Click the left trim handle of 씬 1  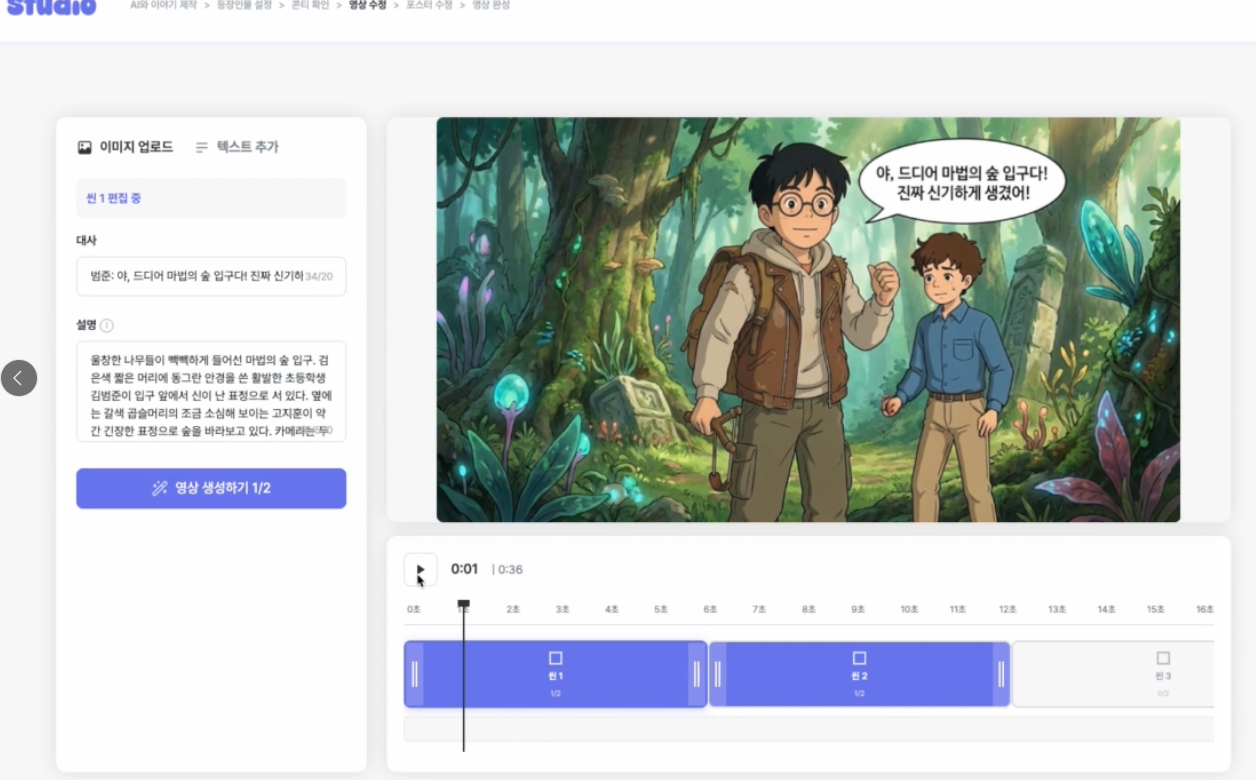[x=415, y=674]
